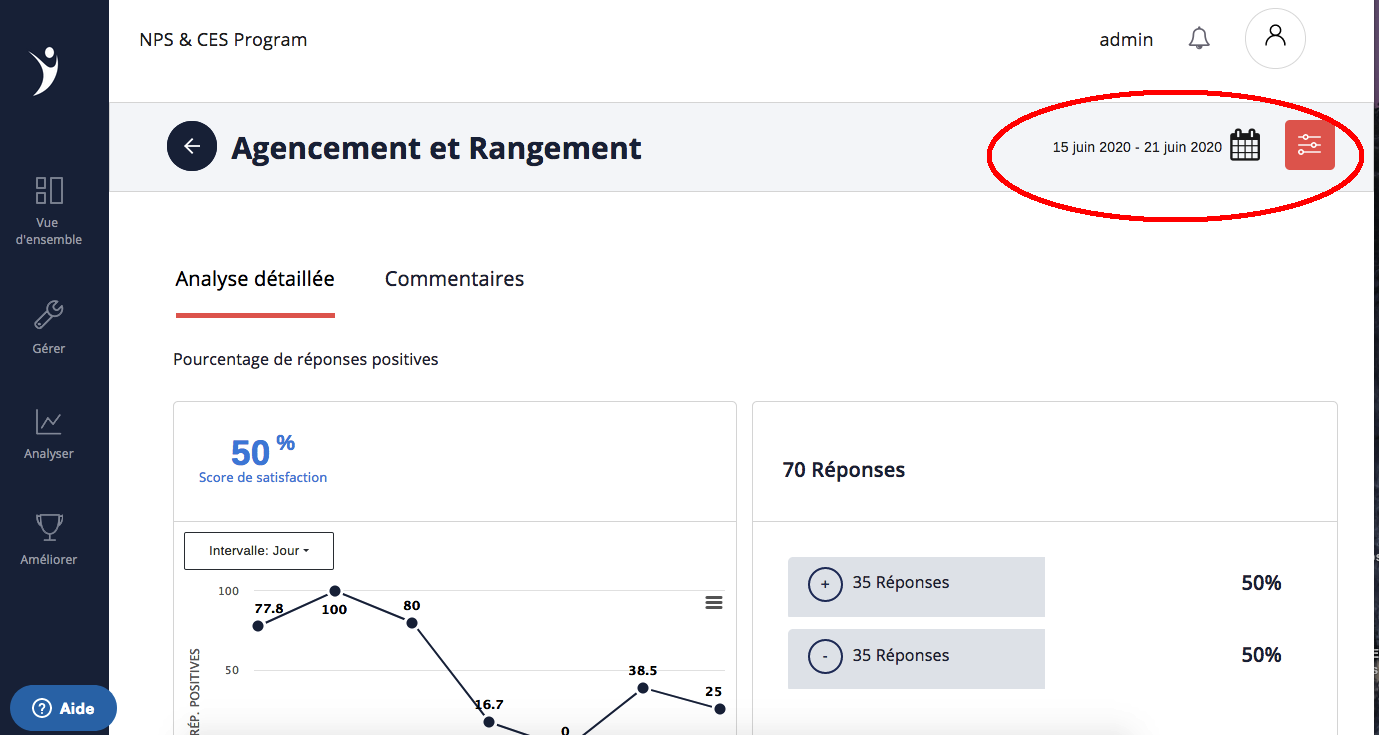Switch to the Commentaires tab
Screen dimensions: 1379x735
pos(454,279)
